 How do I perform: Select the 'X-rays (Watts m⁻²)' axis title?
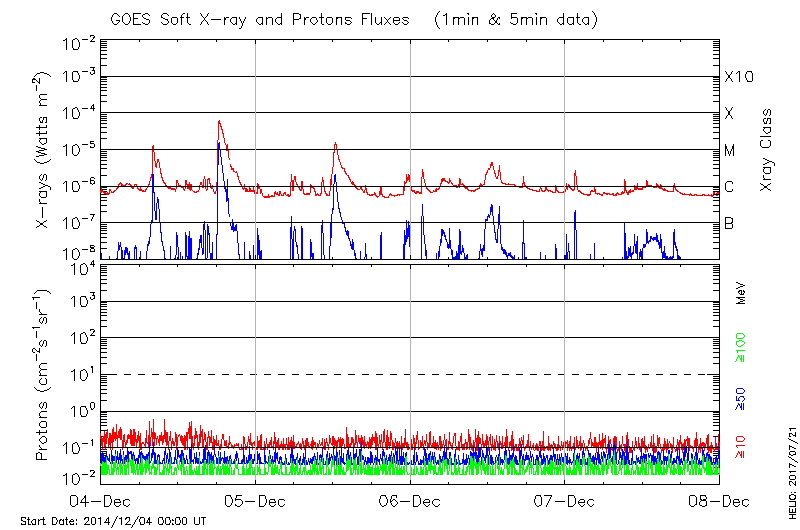43,150
